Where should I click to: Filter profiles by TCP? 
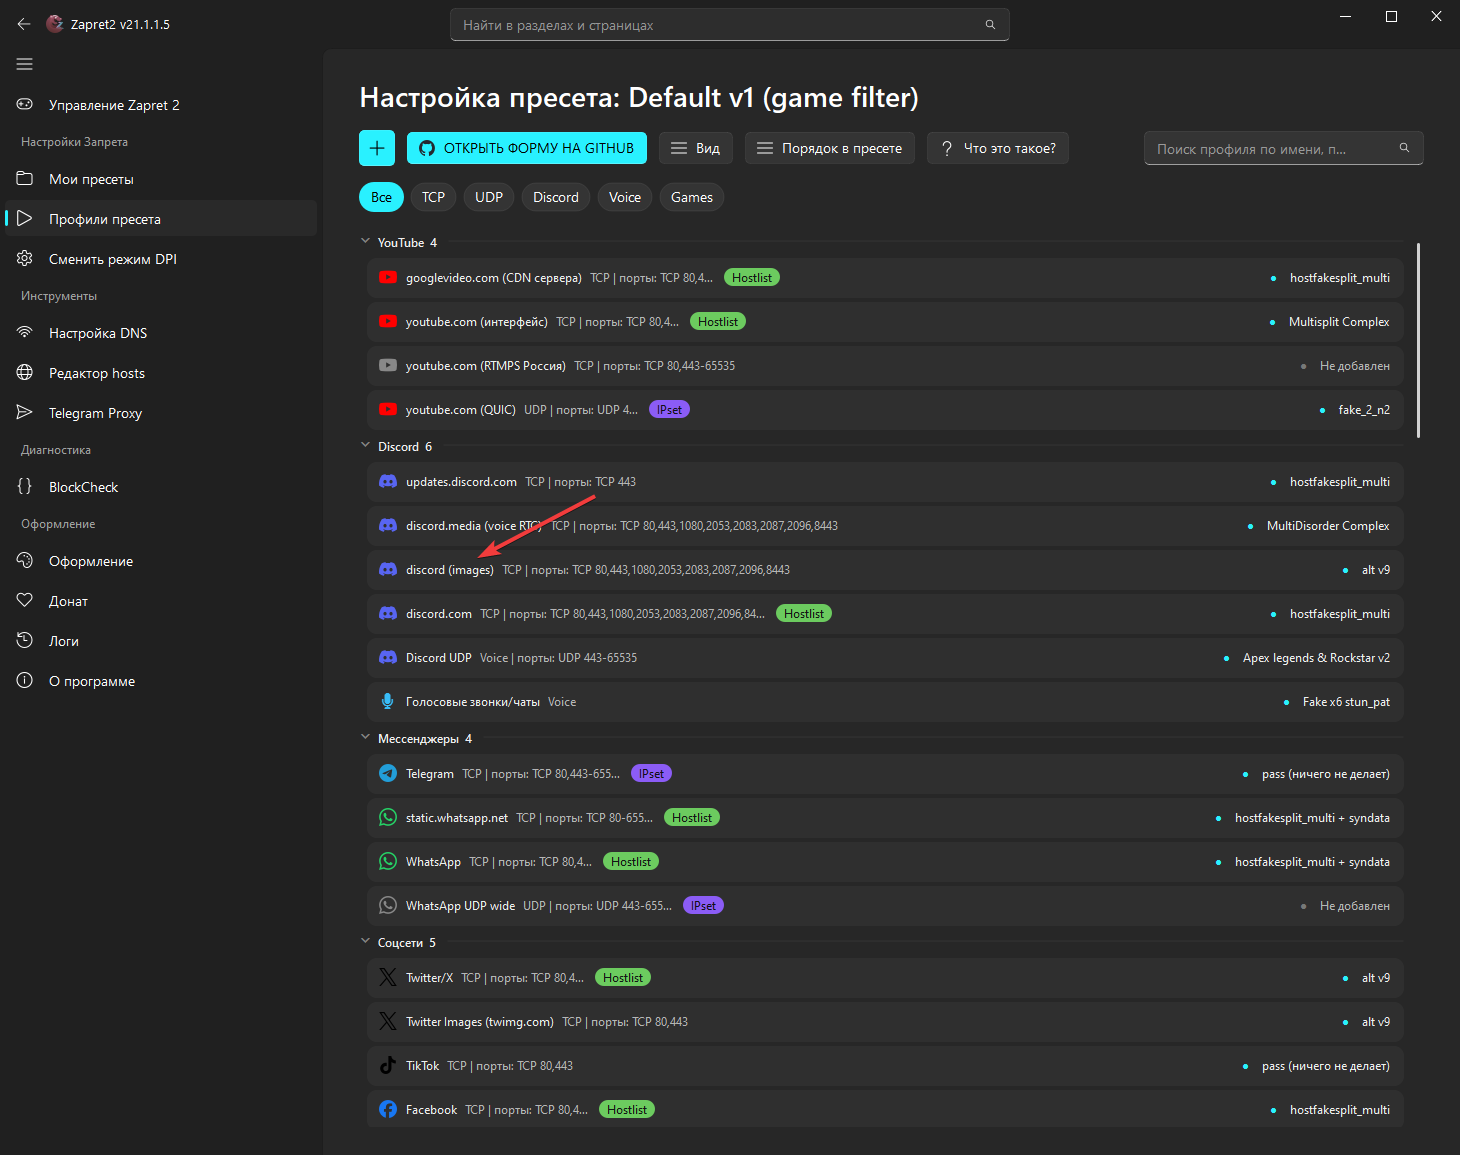433,197
